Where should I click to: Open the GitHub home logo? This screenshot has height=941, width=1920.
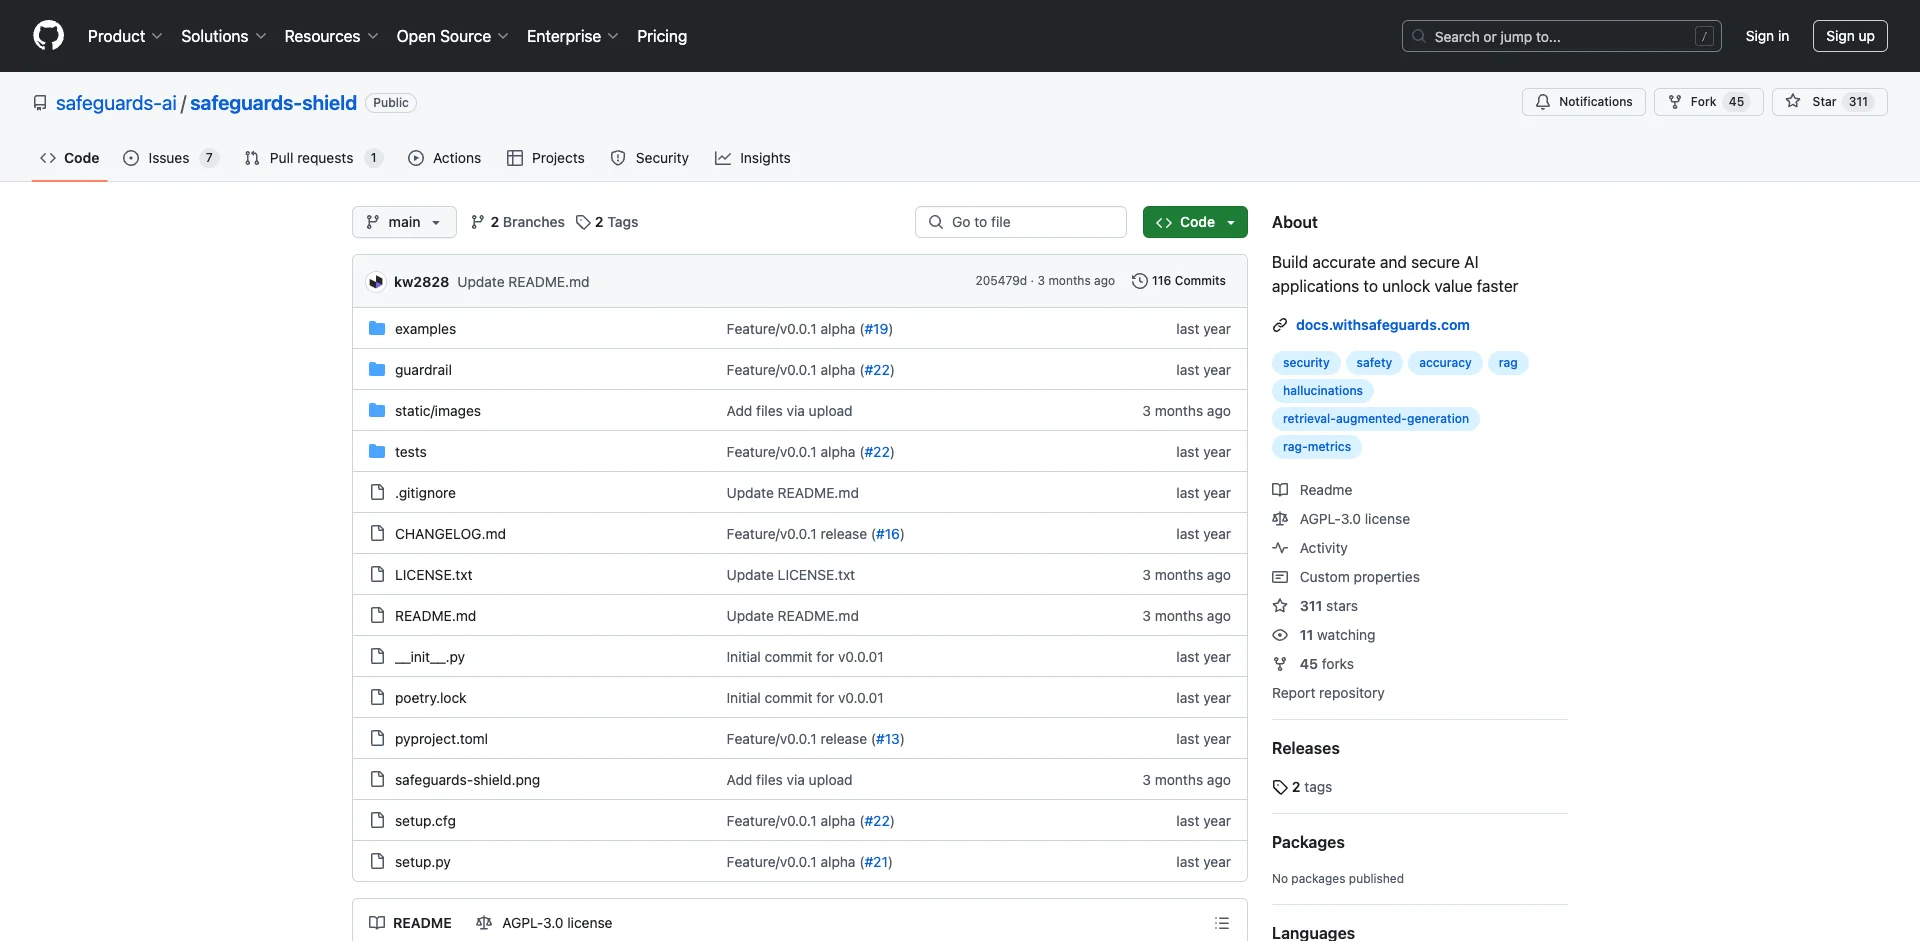(x=48, y=36)
